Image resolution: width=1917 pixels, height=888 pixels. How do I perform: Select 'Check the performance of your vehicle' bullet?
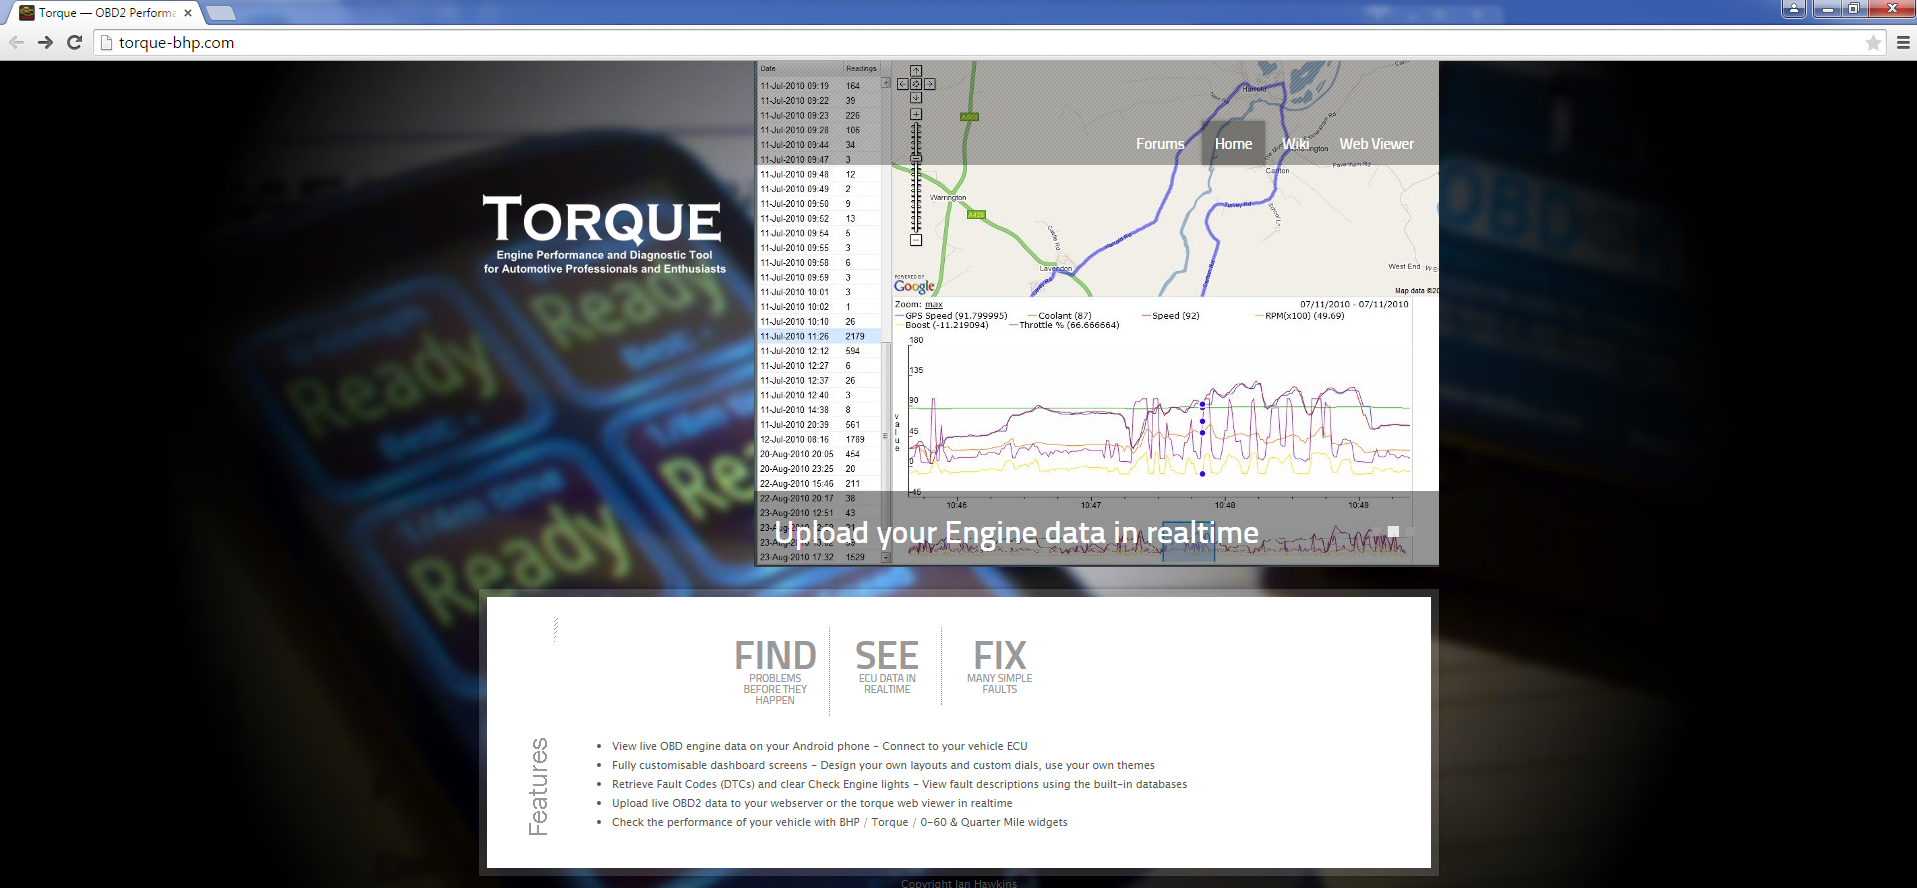839,822
